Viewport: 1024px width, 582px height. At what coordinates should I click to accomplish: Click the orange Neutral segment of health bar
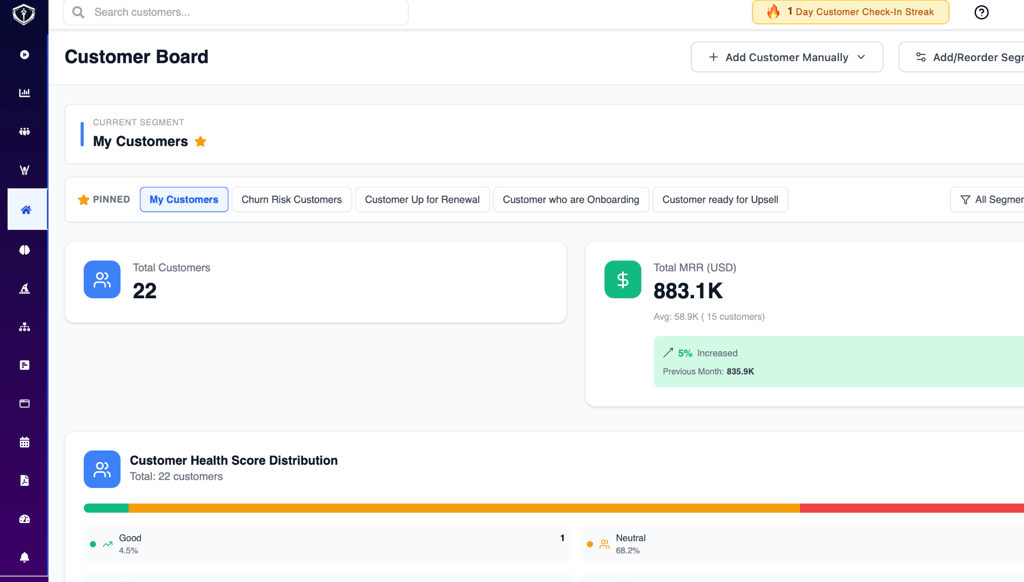464,508
